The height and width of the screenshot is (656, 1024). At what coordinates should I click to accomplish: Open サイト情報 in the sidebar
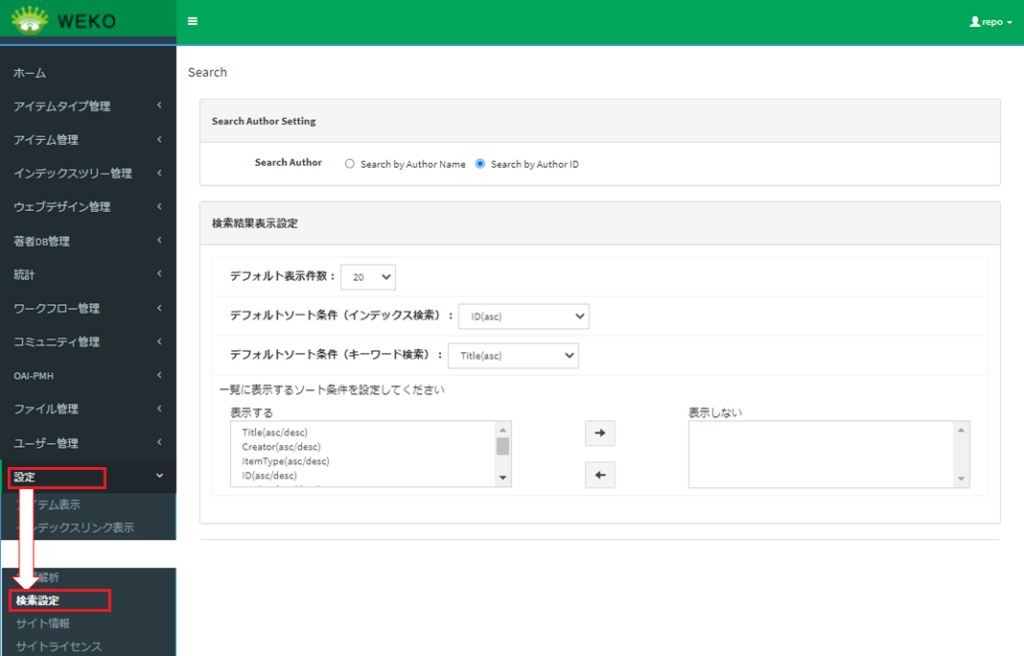(x=43, y=623)
